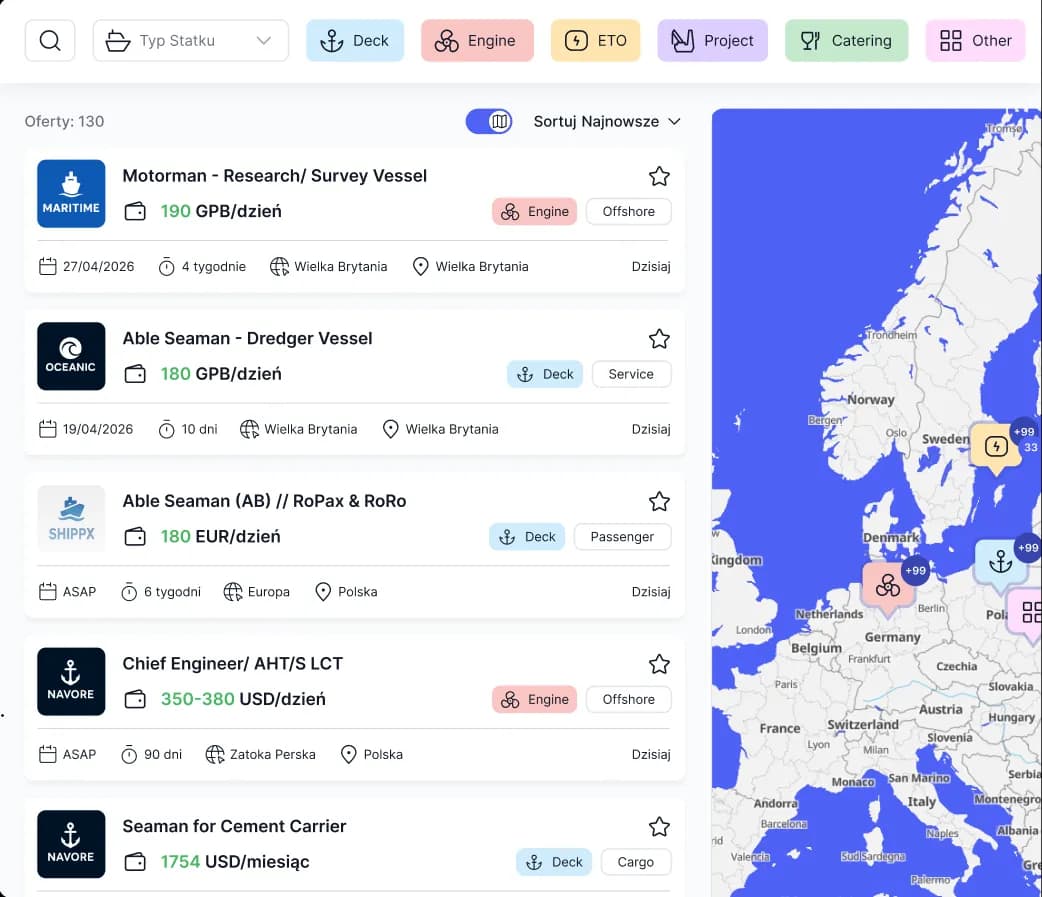Star the Seaman for Cement Carrier offer
Image resolution: width=1042 pixels, height=897 pixels.
point(659,827)
